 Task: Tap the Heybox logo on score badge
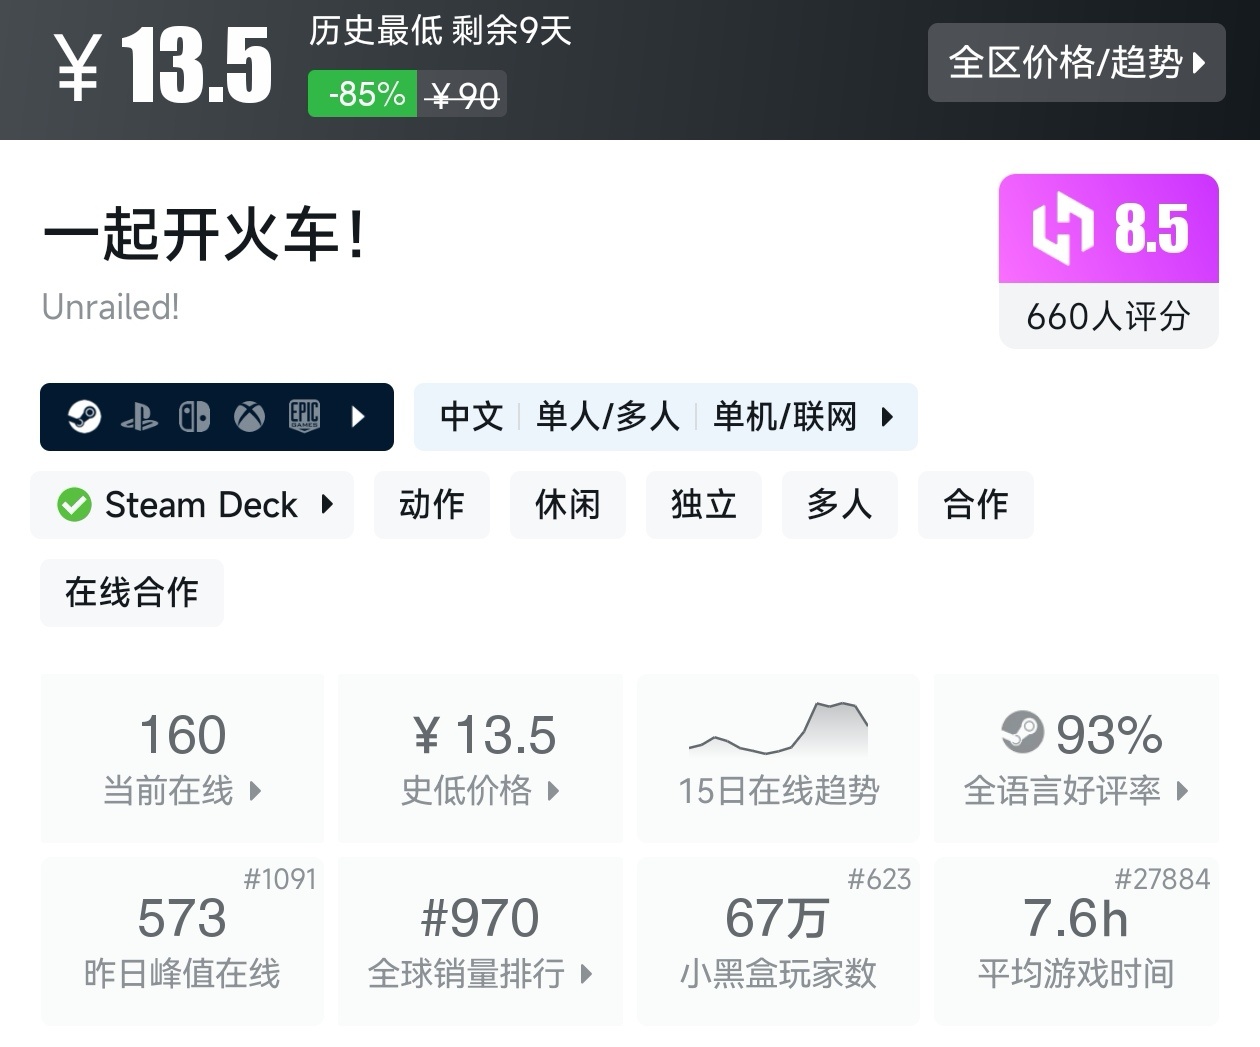(1062, 228)
